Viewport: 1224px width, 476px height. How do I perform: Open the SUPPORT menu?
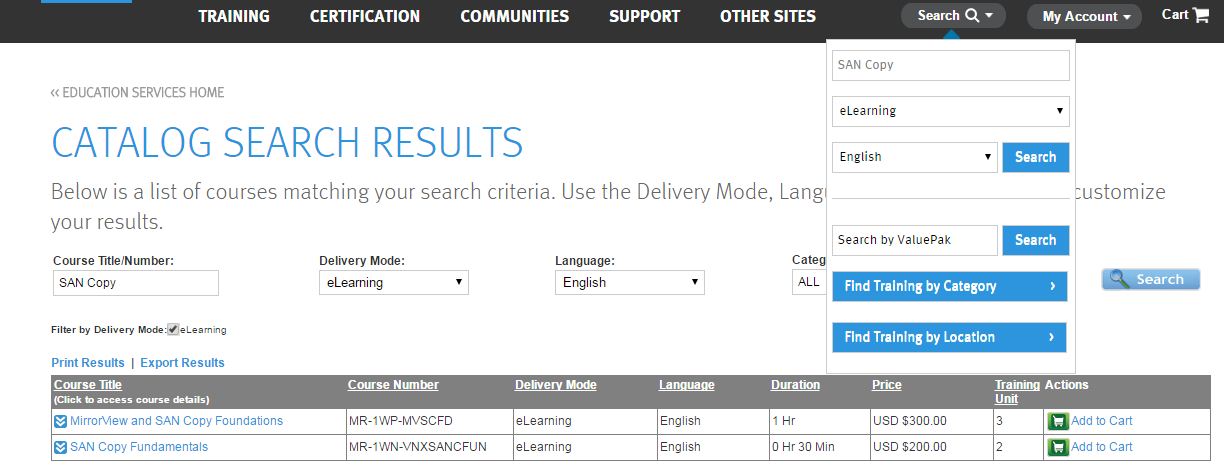(644, 16)
